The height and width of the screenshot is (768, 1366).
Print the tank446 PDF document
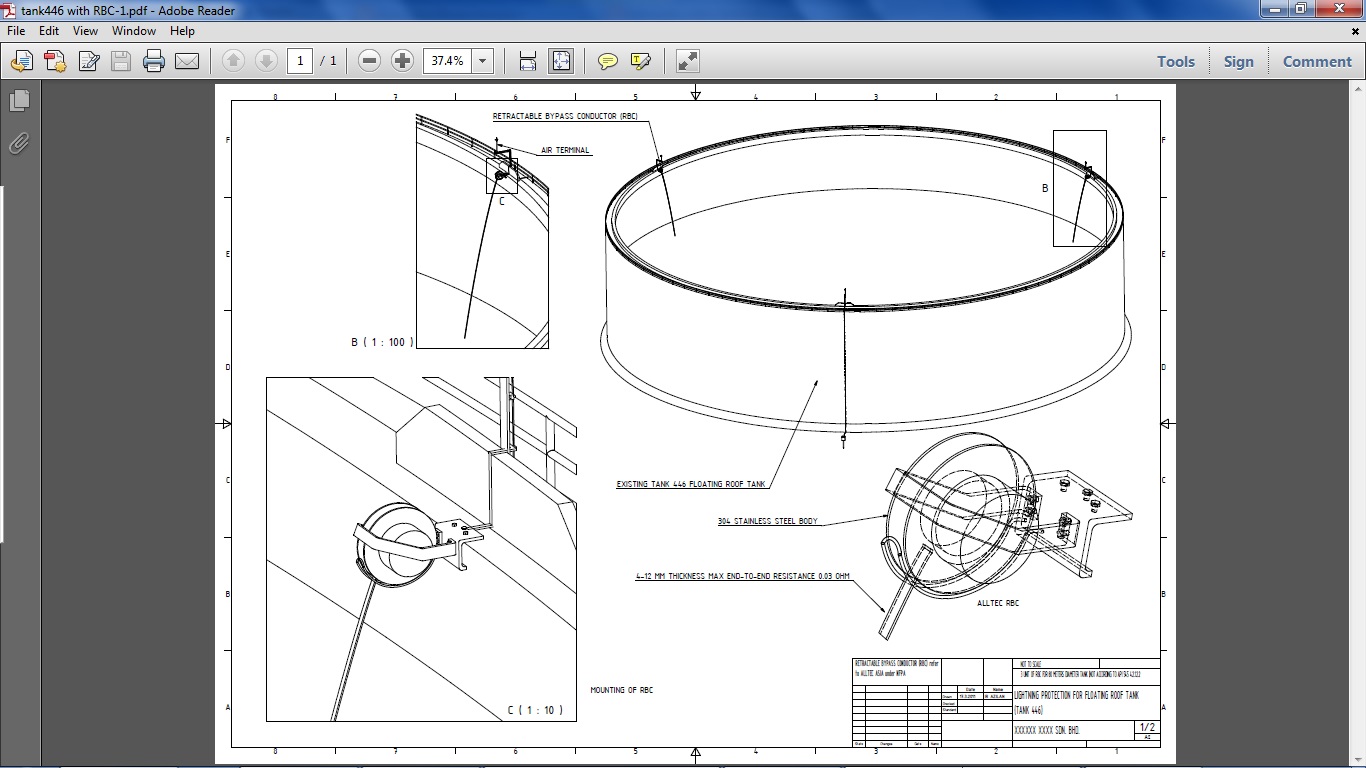point(153,60)
